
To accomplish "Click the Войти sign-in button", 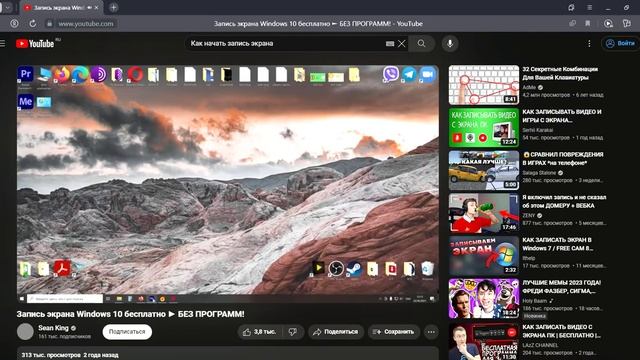I will click(620, 43).
